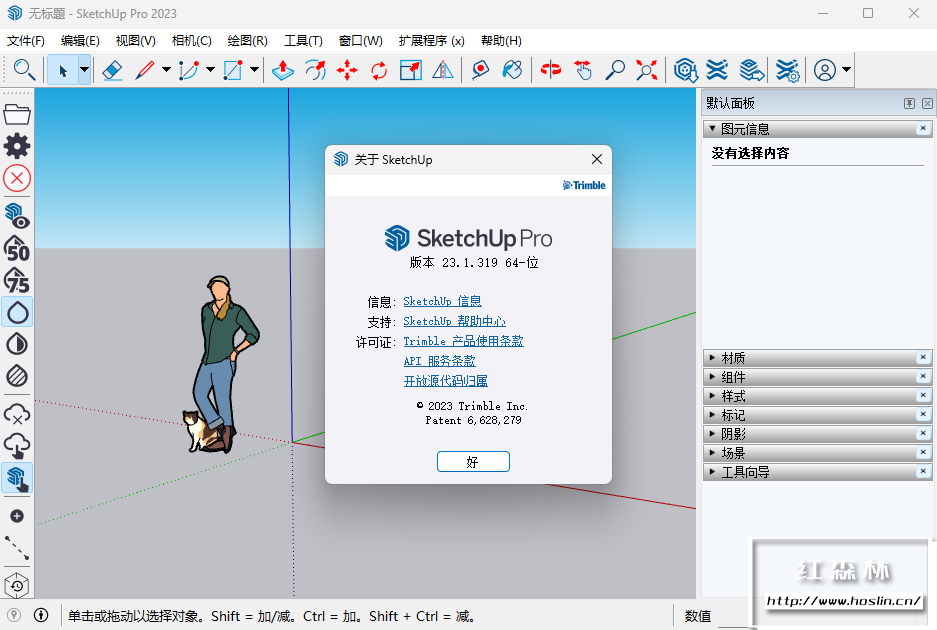Toggle the water-drop style button in sidebar

click(x=17, y=312)
